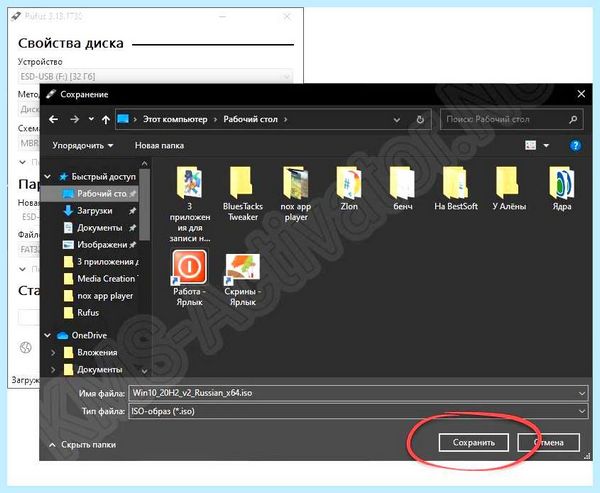
Task: Select 'бенч' folder icon
Action: click(402, 183)
